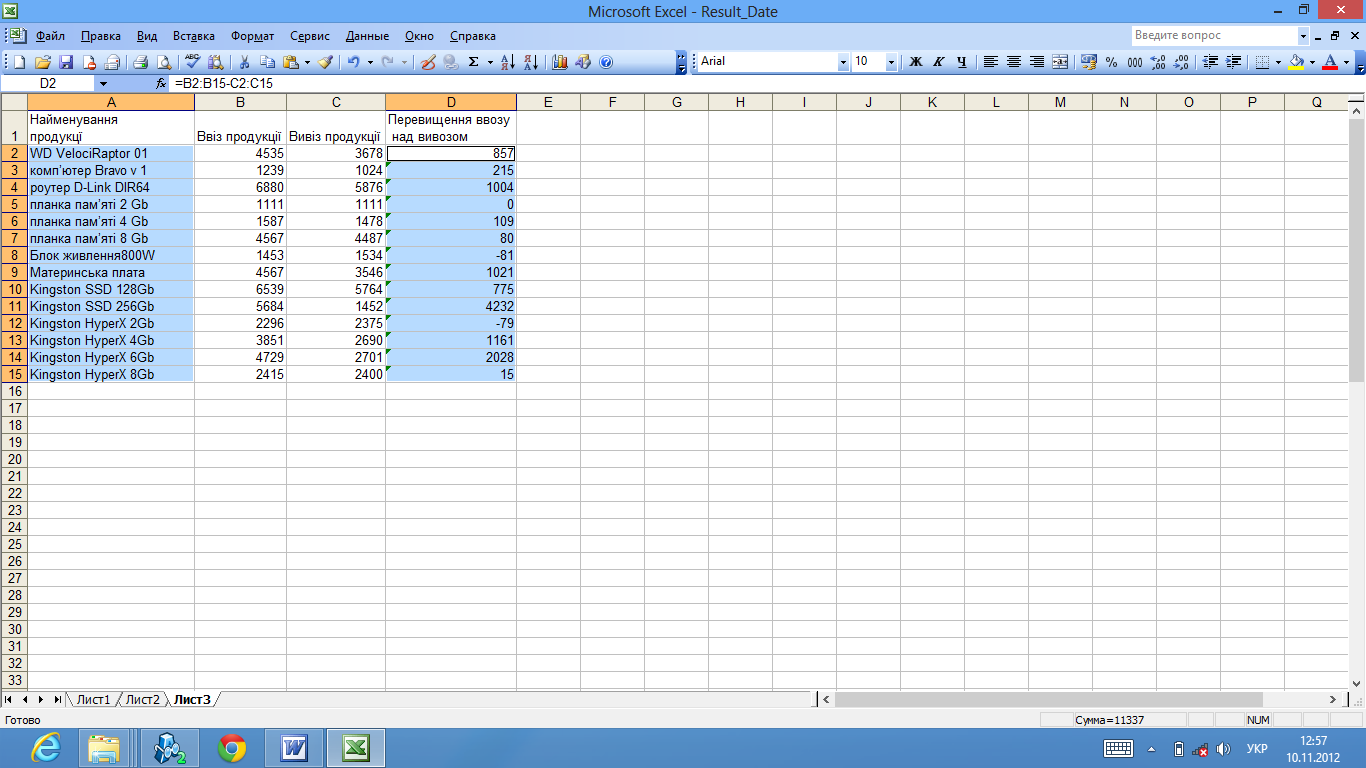Click the Print toolbar icon
Viewport: 1366px width, 768px height.
click(141, 62)
